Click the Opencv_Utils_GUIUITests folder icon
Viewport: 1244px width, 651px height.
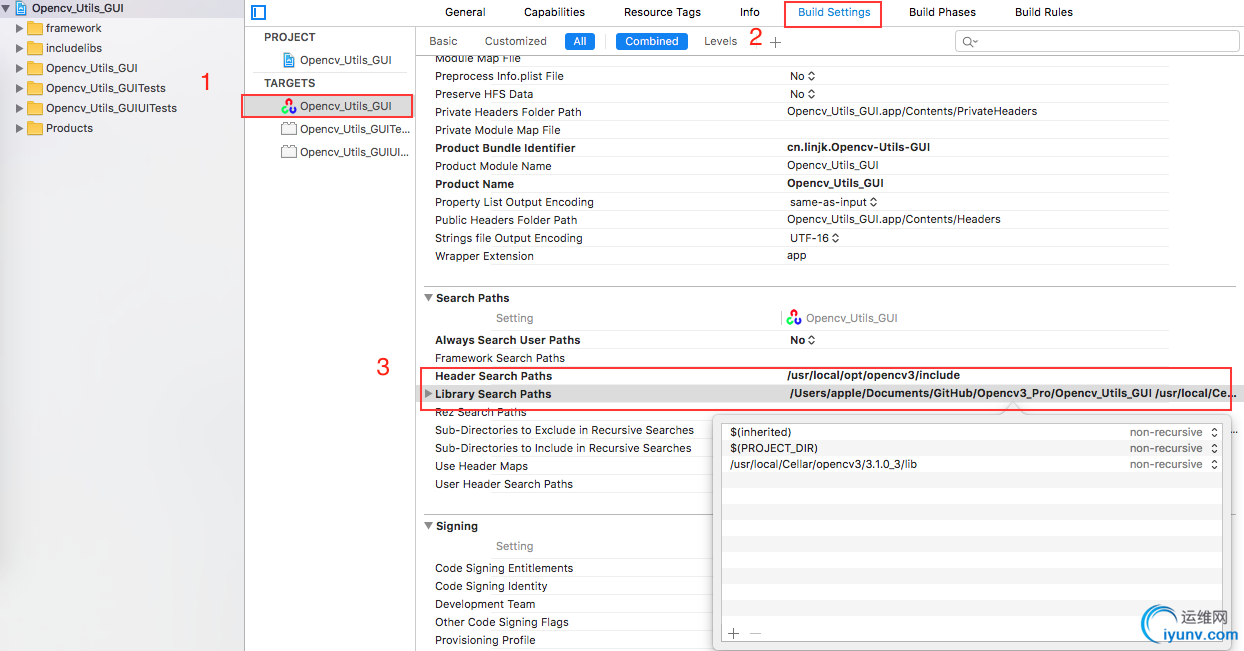tap(35, 108)
